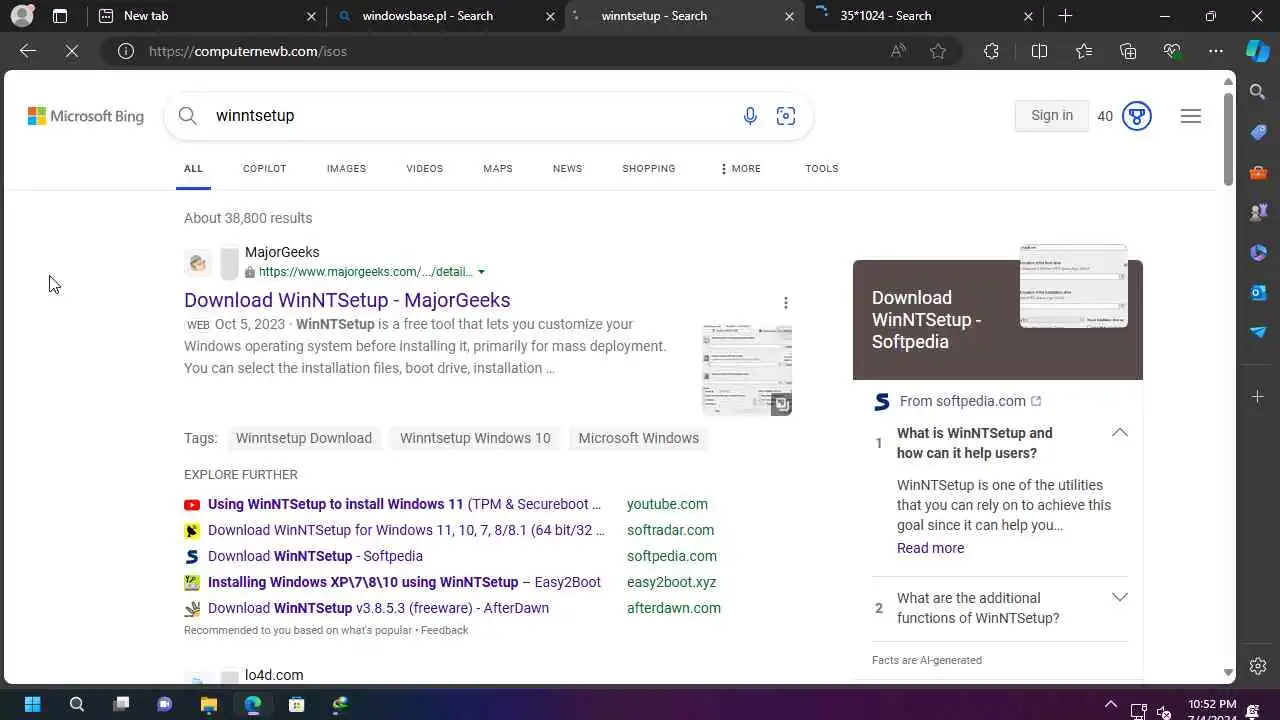Image resolution: width=1280 pixels, height=720 pixels.
Task: Expand the additional functions of WinNTSetup question
Action: [x=1119, y=598]
